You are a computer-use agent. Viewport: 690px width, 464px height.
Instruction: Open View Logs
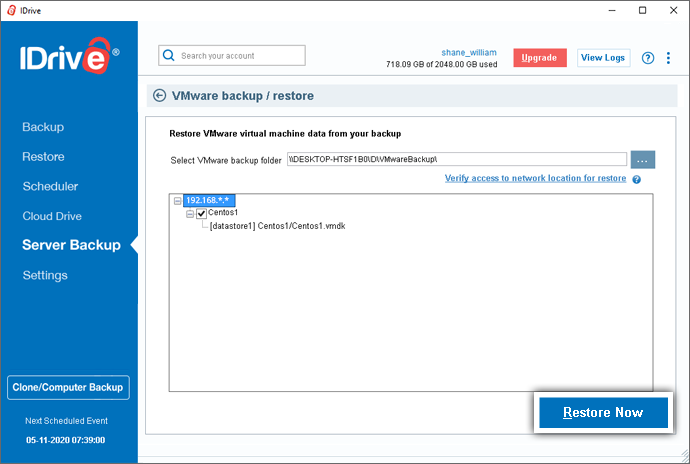(x=603, y=58)
